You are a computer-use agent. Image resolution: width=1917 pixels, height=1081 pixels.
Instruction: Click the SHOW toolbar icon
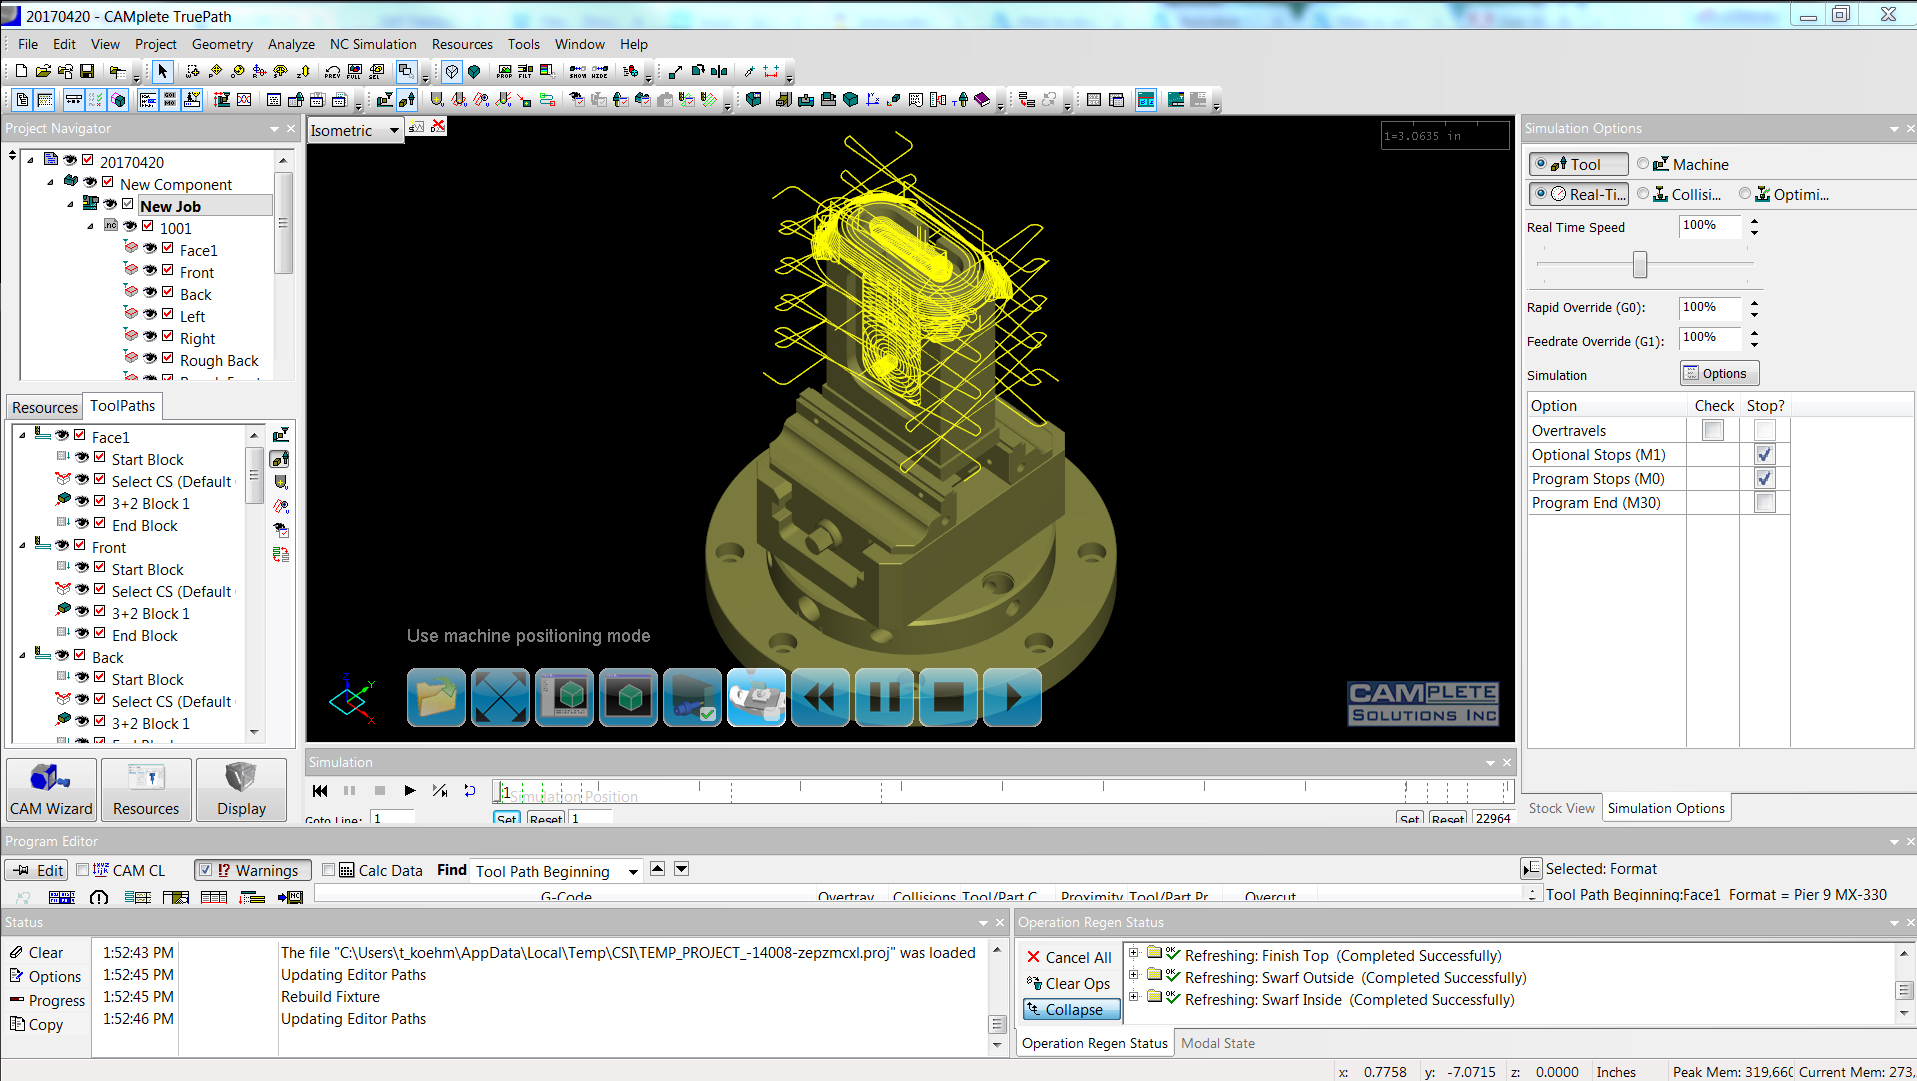(x=578, y=71)
